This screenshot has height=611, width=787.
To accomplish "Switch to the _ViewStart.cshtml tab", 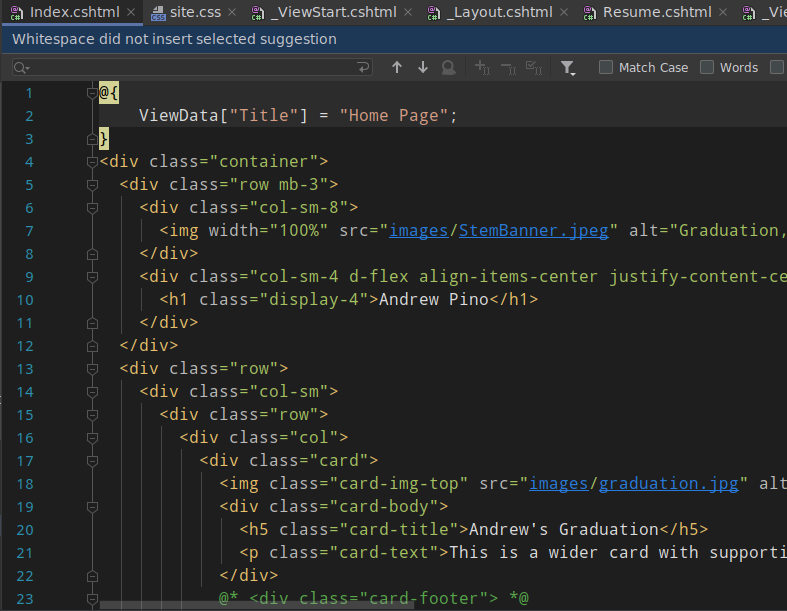I will [x=332, y=13].
